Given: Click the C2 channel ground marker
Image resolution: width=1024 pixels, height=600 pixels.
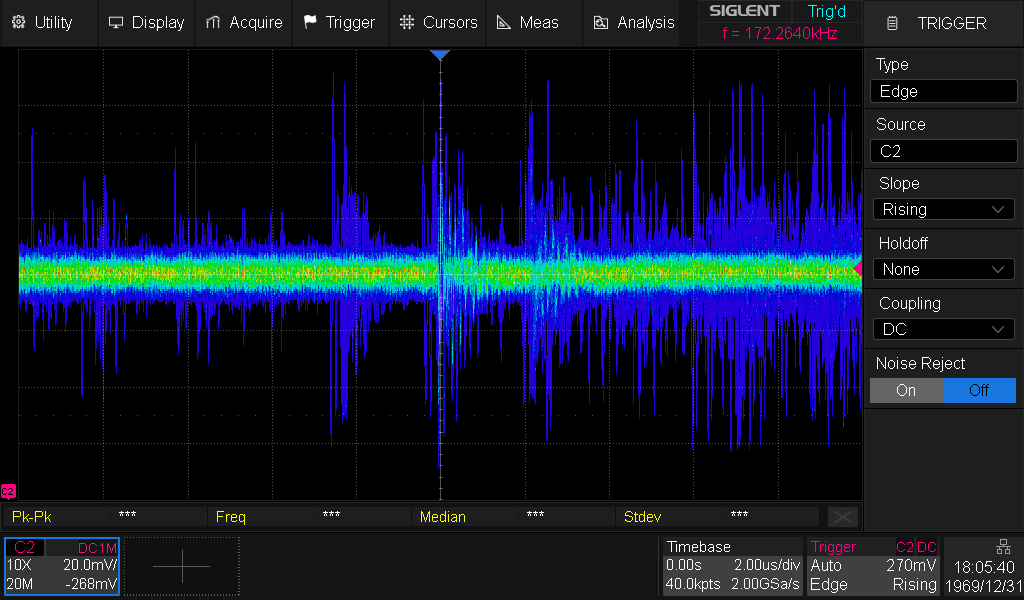Looking at the screenshot, I should click(8, 491).
